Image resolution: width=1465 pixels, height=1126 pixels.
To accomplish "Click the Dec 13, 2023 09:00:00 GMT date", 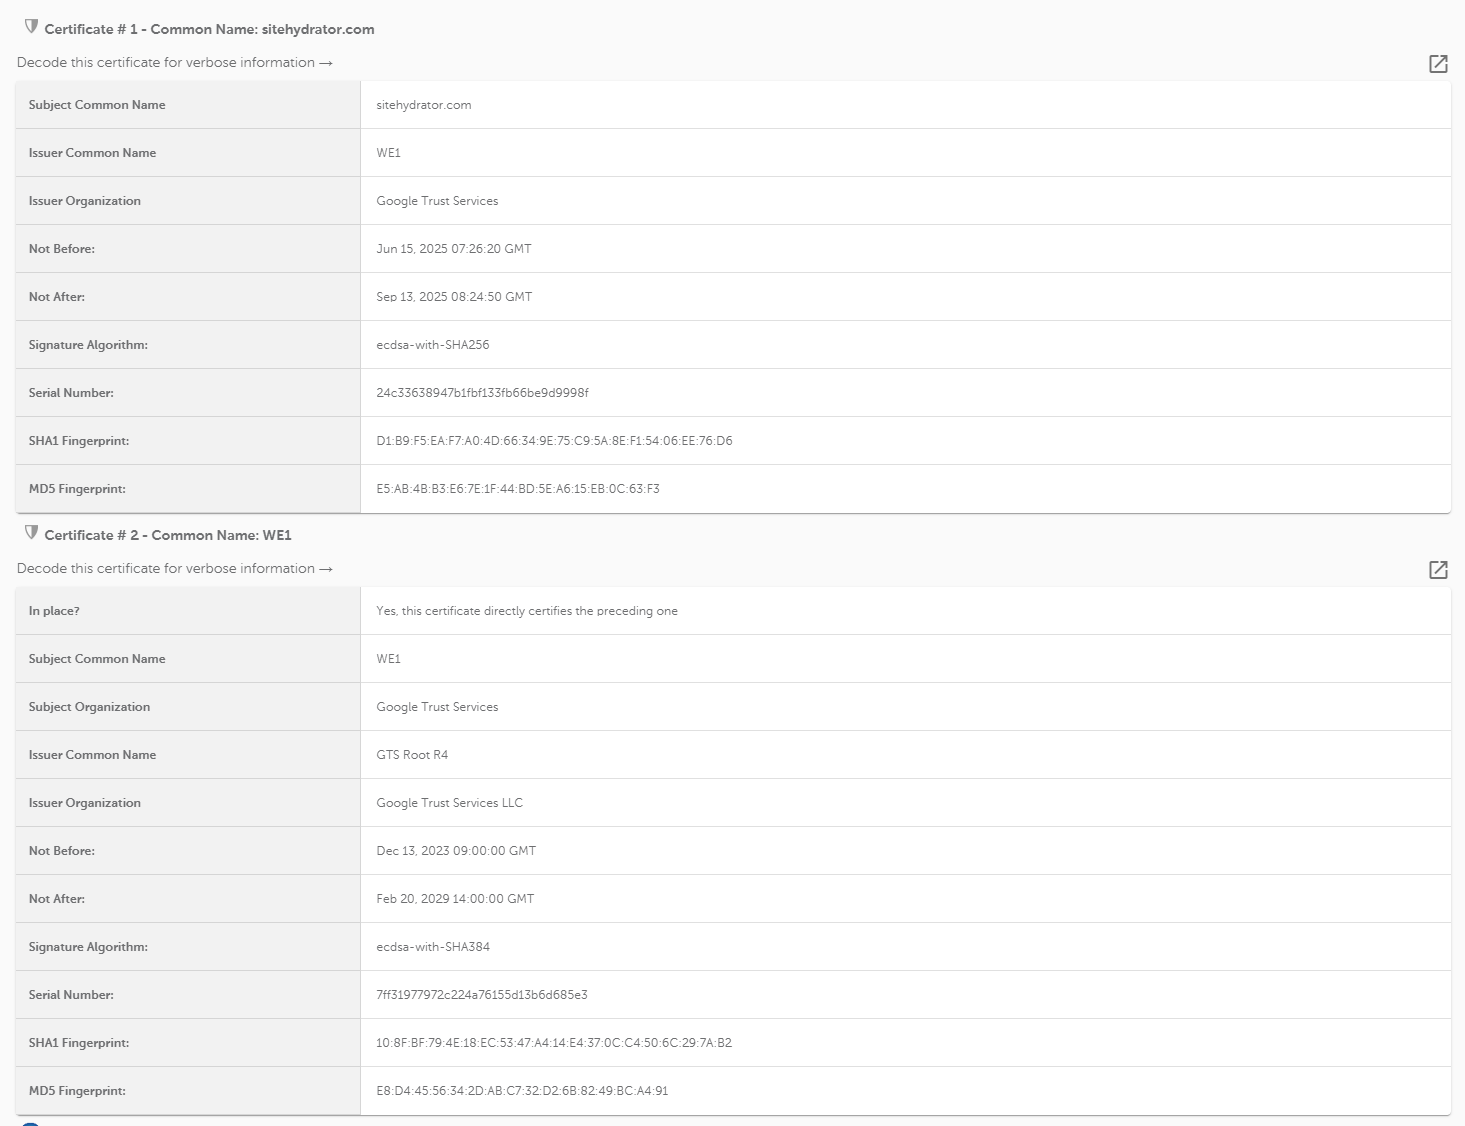I will coord(456,851).
